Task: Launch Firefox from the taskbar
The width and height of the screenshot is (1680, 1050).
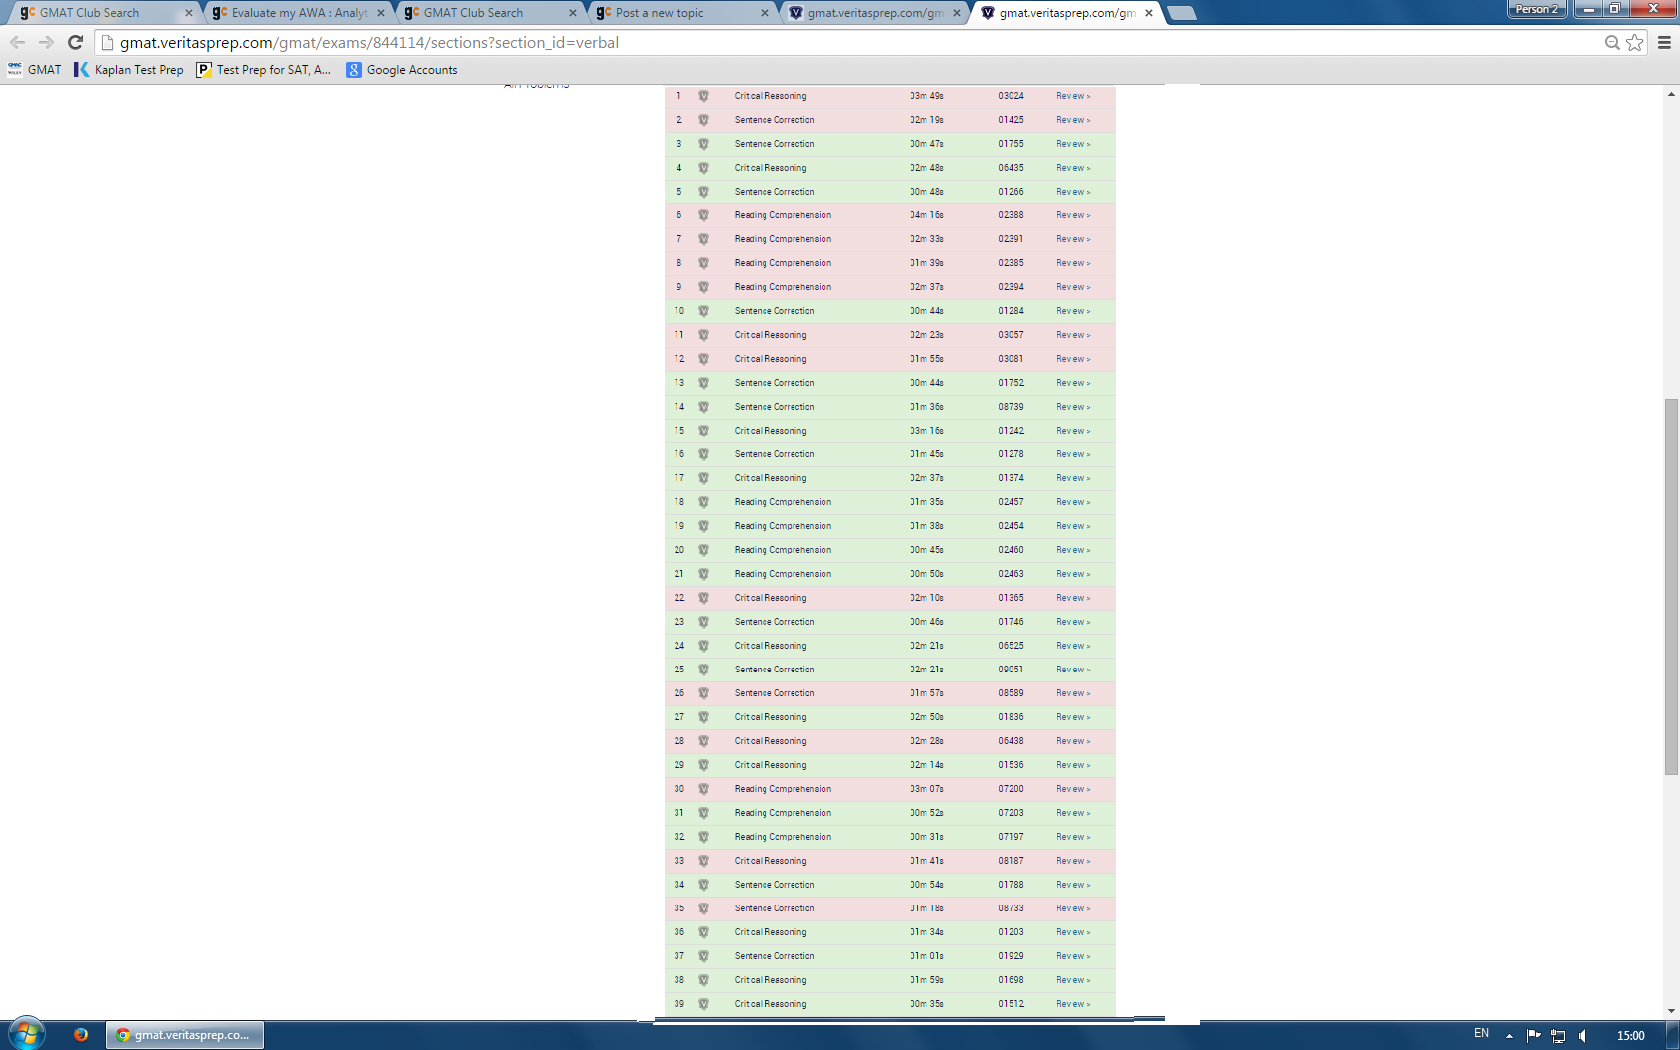Action: click(81, 1034)
